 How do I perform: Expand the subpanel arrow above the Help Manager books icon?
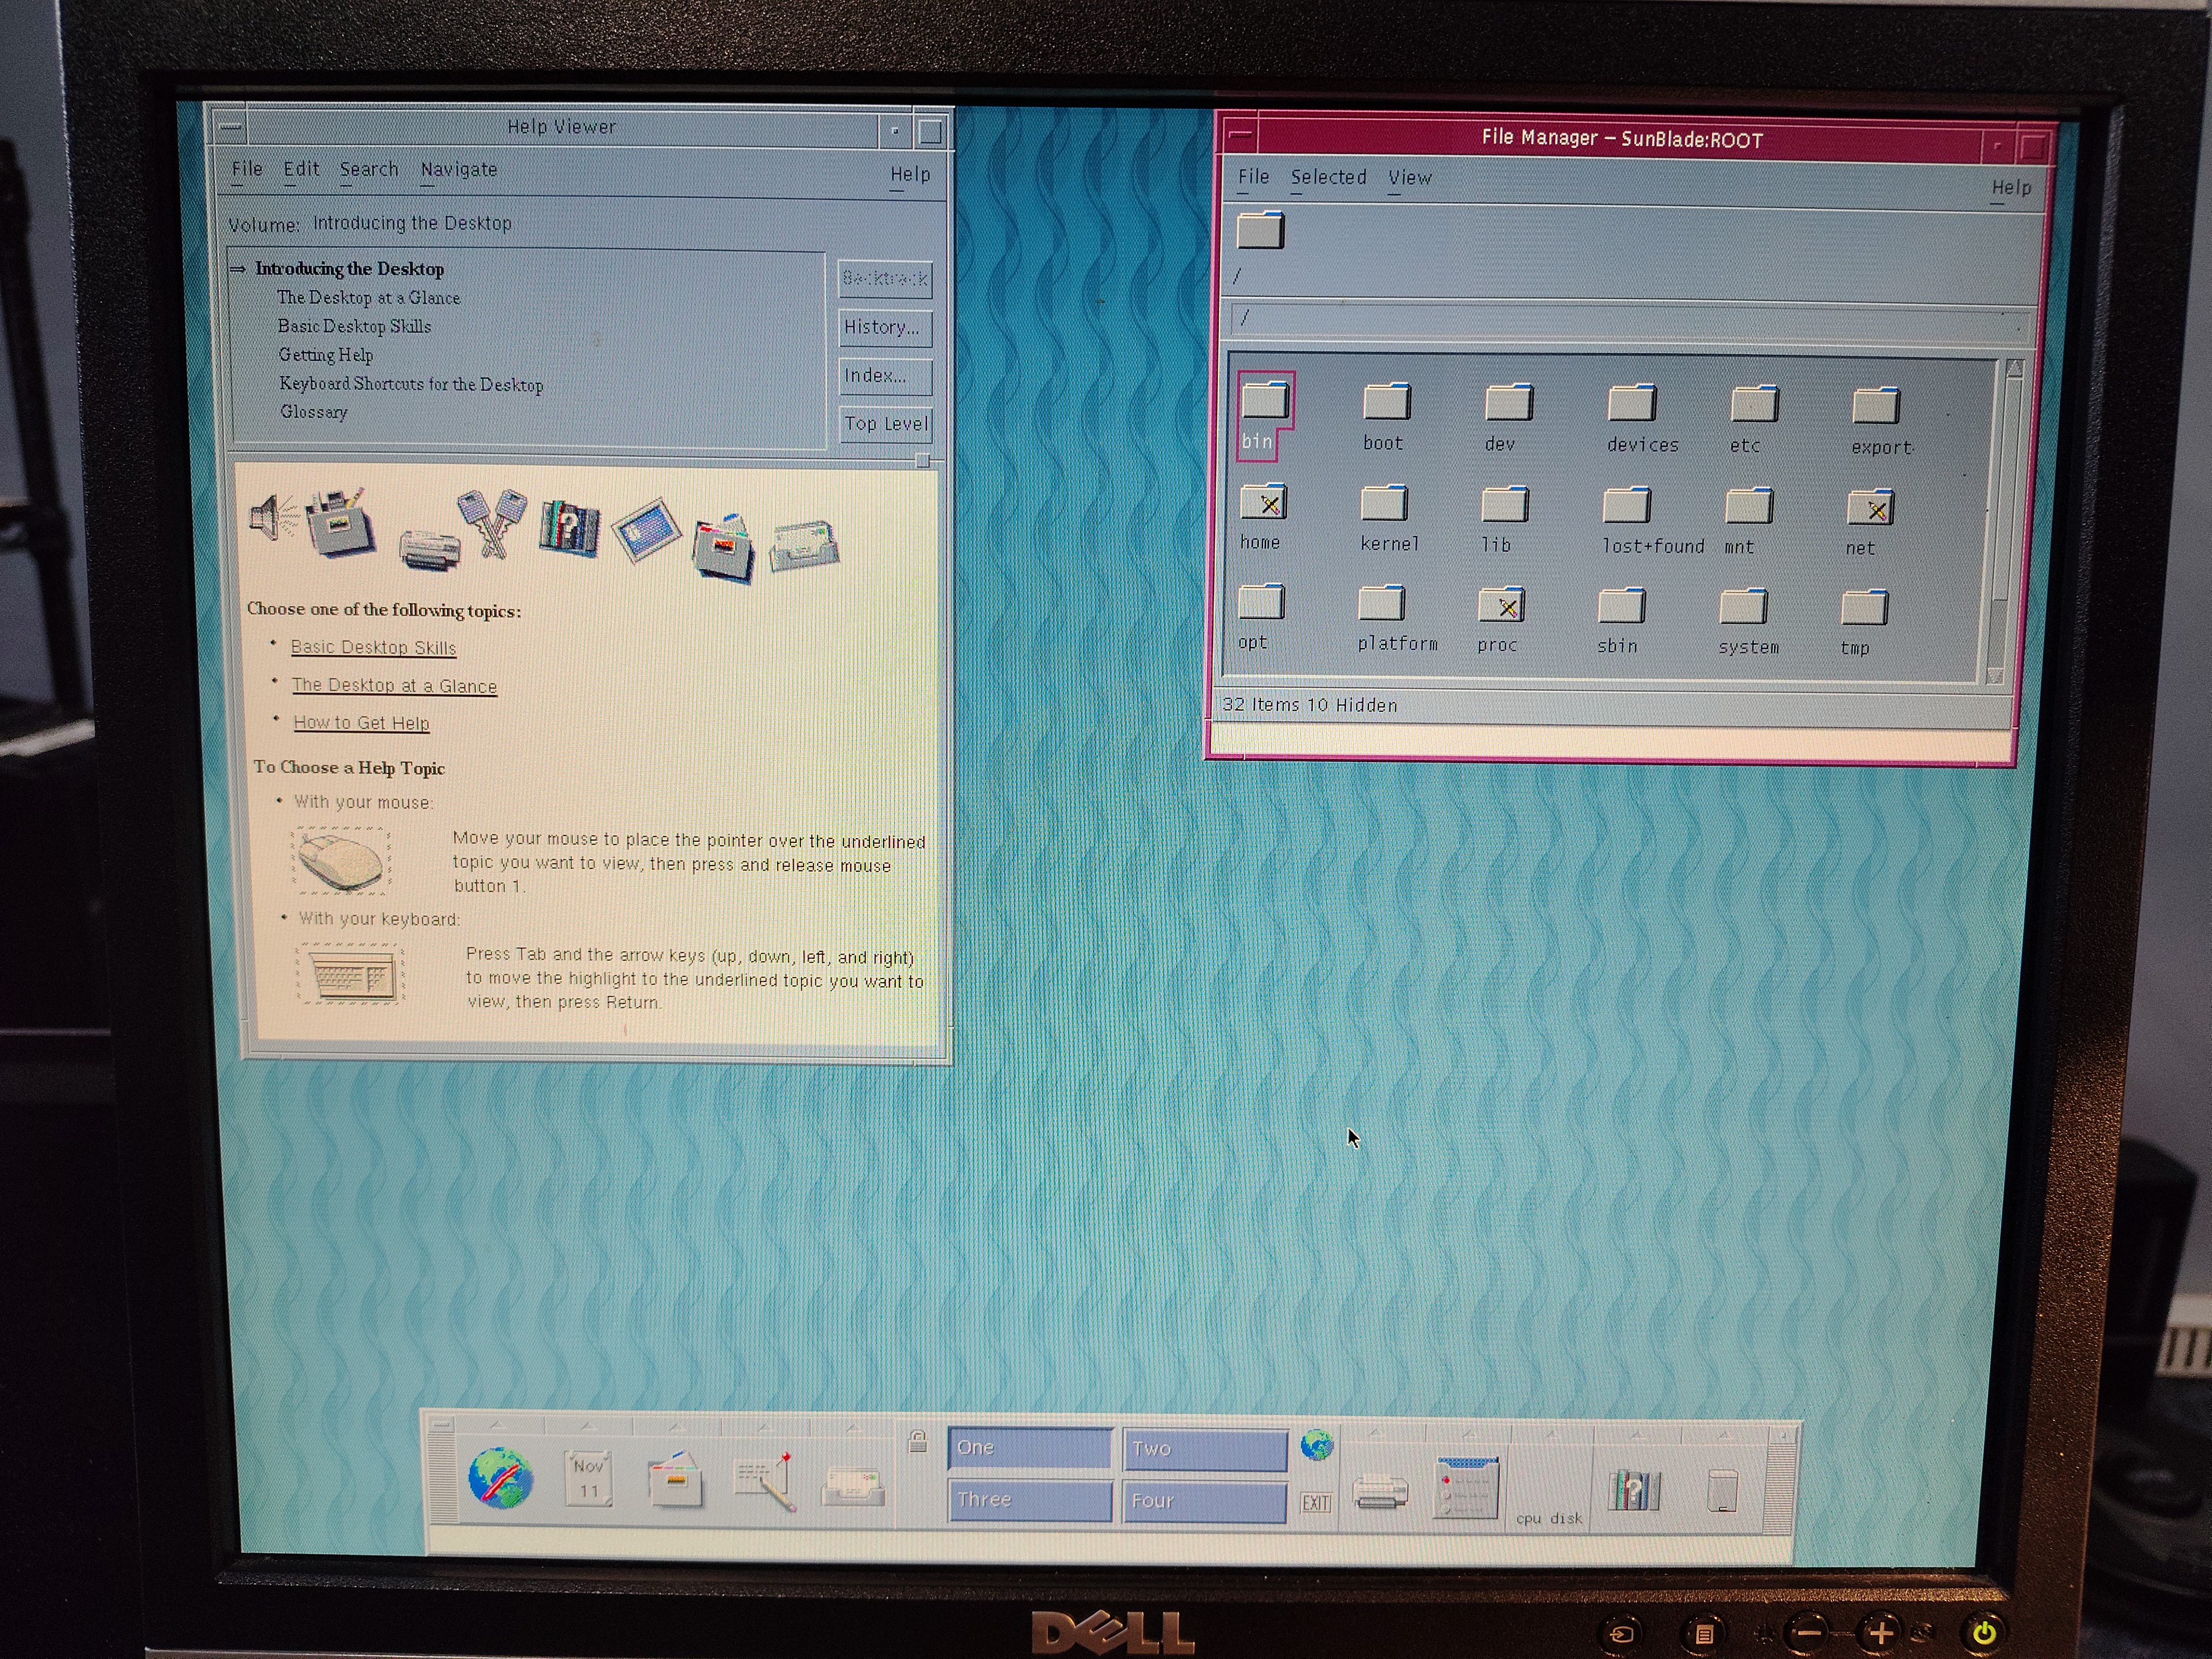[x=1637, y=1436]
